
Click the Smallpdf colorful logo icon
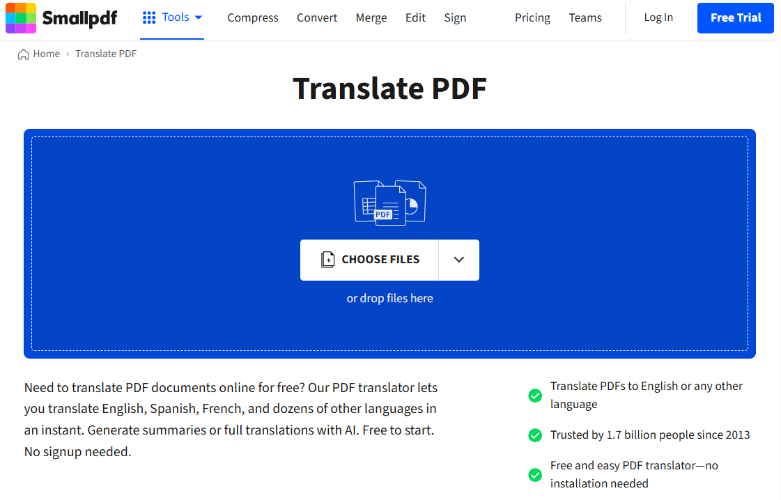20,18
